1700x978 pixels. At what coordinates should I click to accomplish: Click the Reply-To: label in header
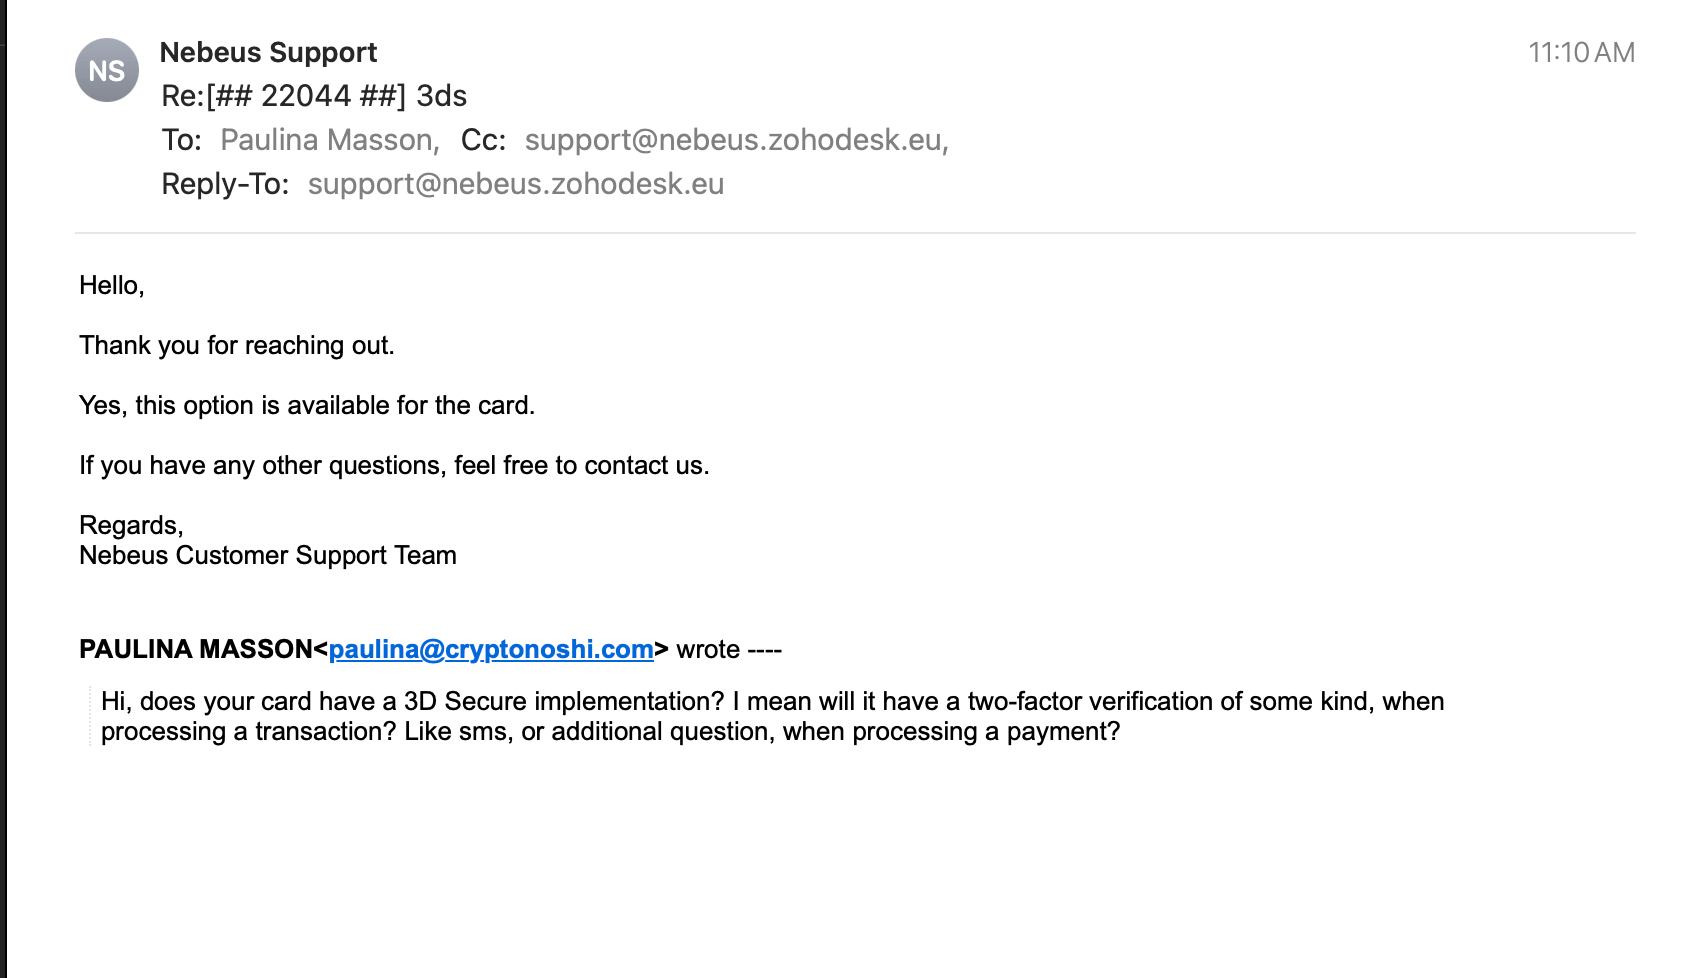tap(225, 184)
